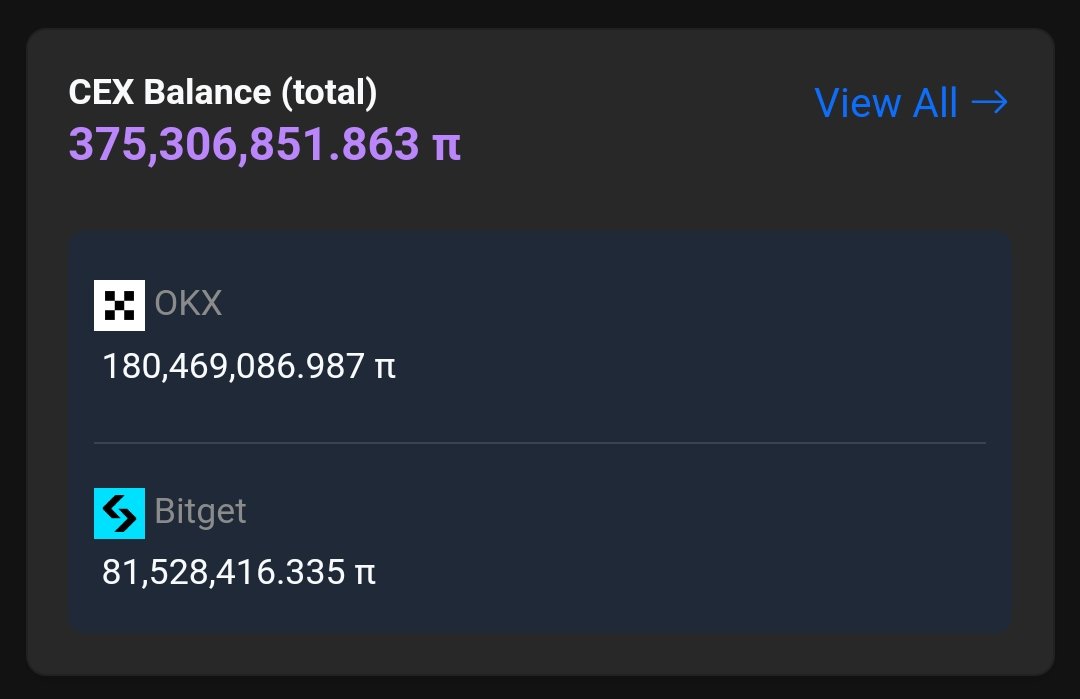Click the word All in View All

click(x=935, y=103)
